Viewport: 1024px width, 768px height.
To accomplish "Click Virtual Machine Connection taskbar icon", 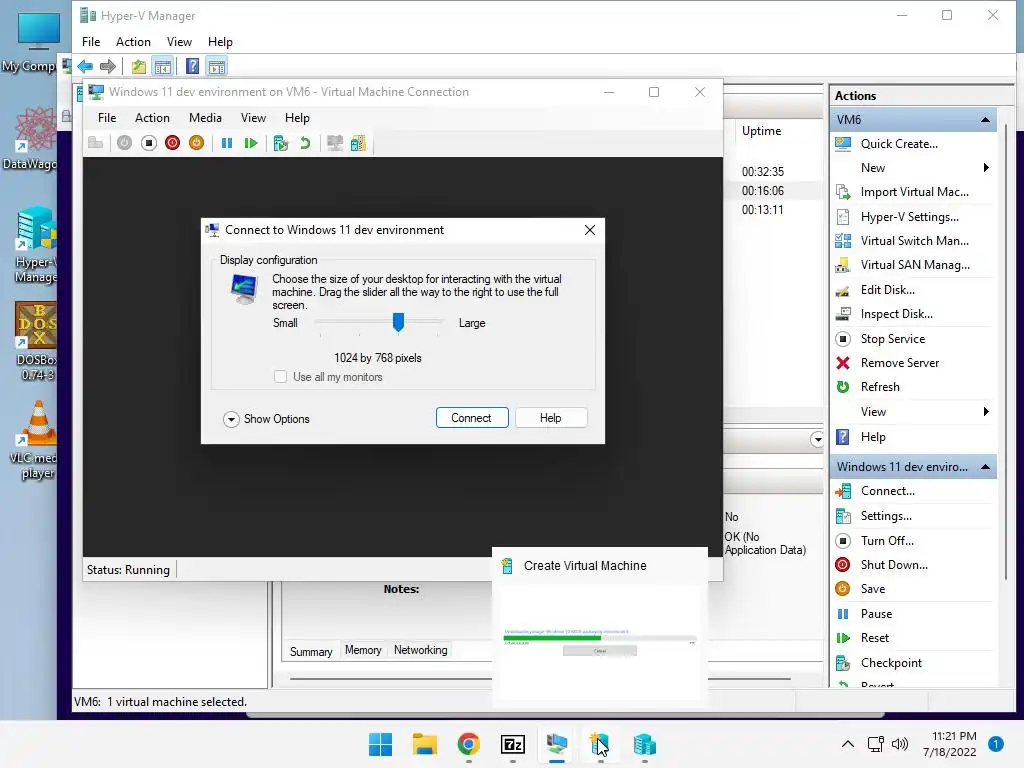I will click(x=556, y=744).
